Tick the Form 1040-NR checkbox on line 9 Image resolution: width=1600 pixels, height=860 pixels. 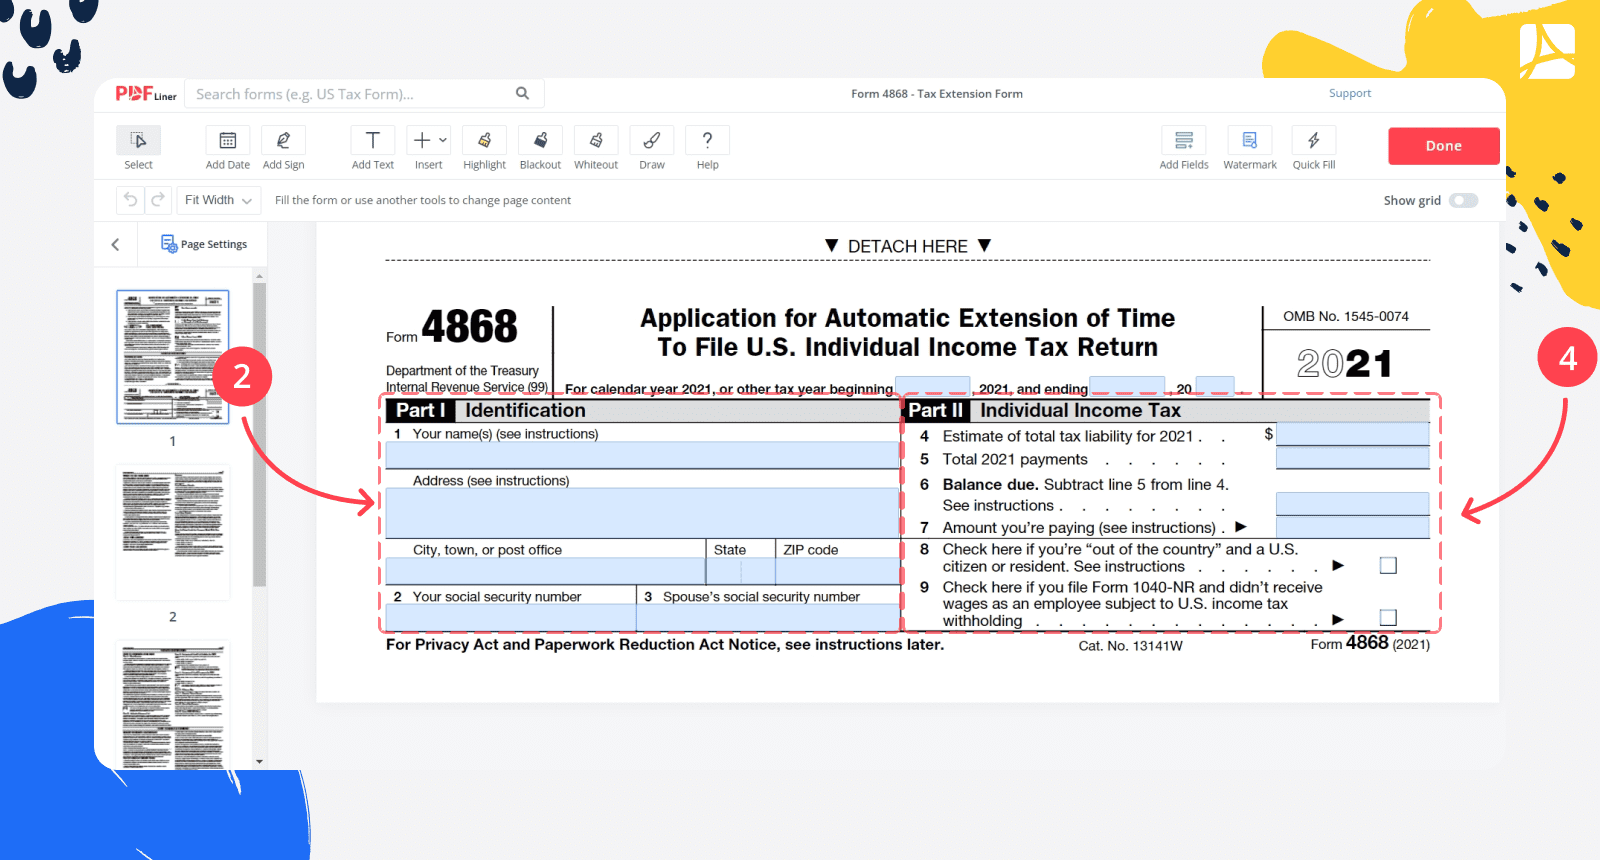(1388, 618)
